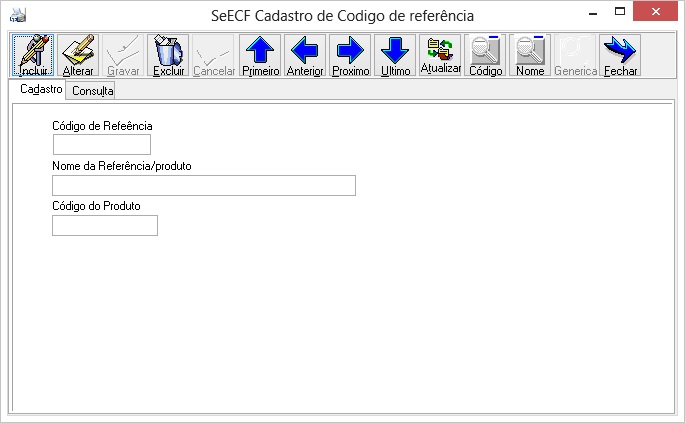Screen dimensions: 686x423
Task: Focus the Código de Referência field
Action: pyautogui.click(x=101, y=145)
